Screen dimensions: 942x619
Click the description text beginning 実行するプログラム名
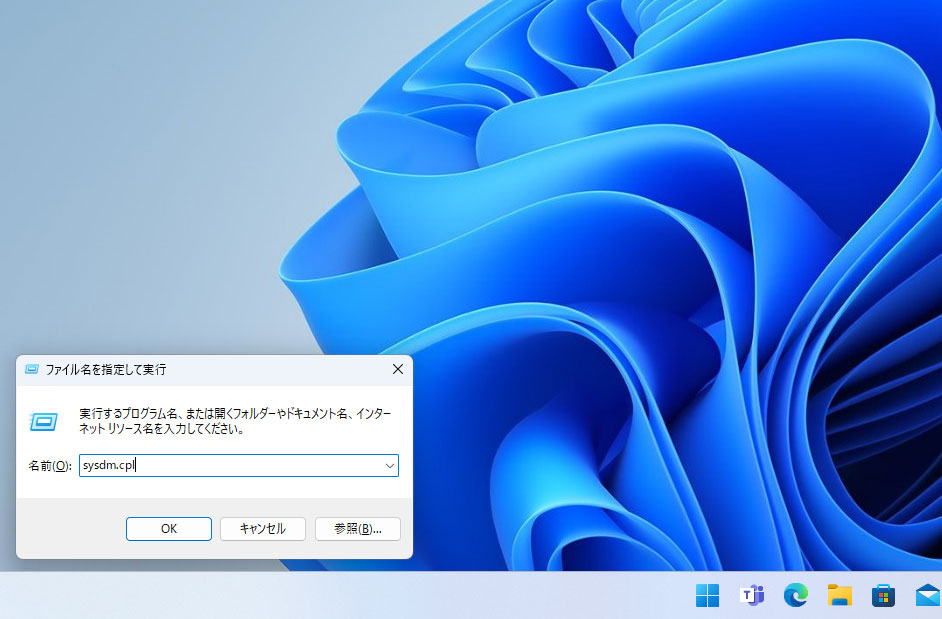235,421
